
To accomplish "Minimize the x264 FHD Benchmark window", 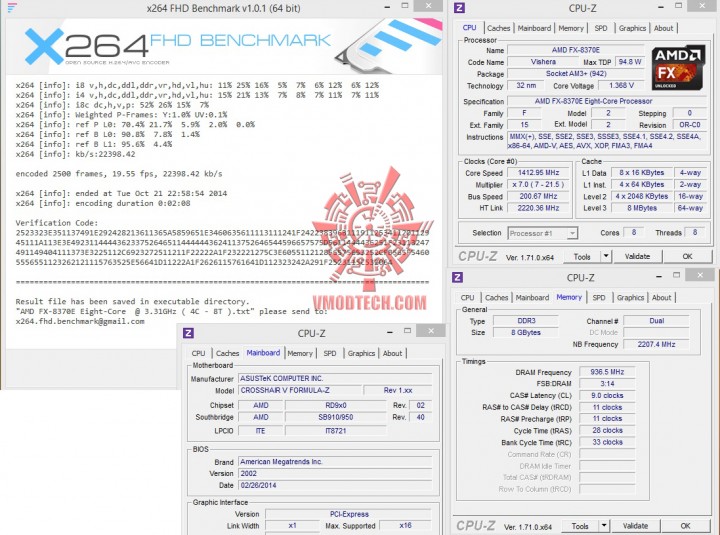I will pos(388,7).
